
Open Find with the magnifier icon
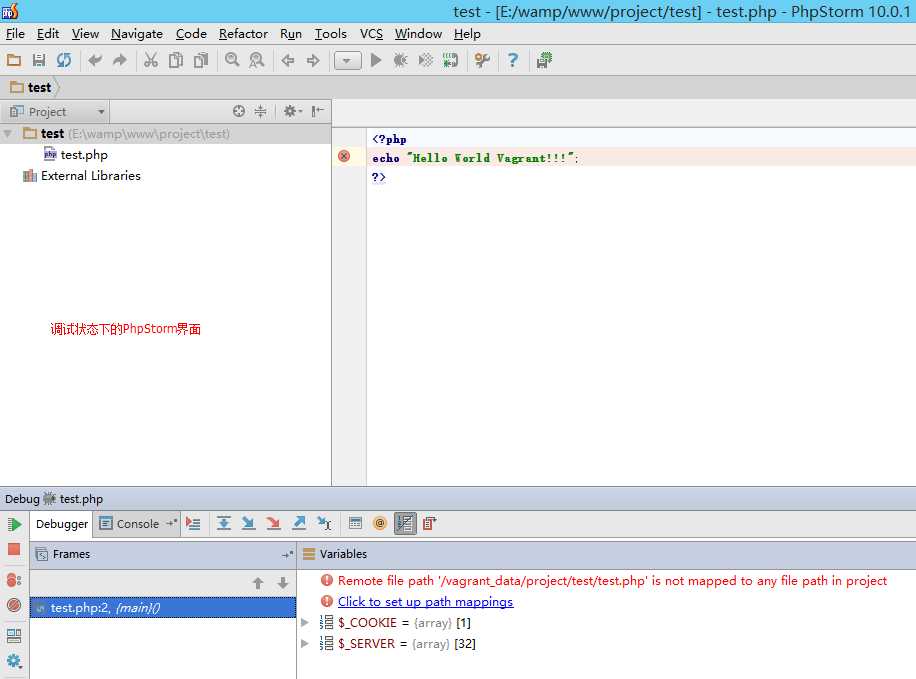click(x=232, y=60)
